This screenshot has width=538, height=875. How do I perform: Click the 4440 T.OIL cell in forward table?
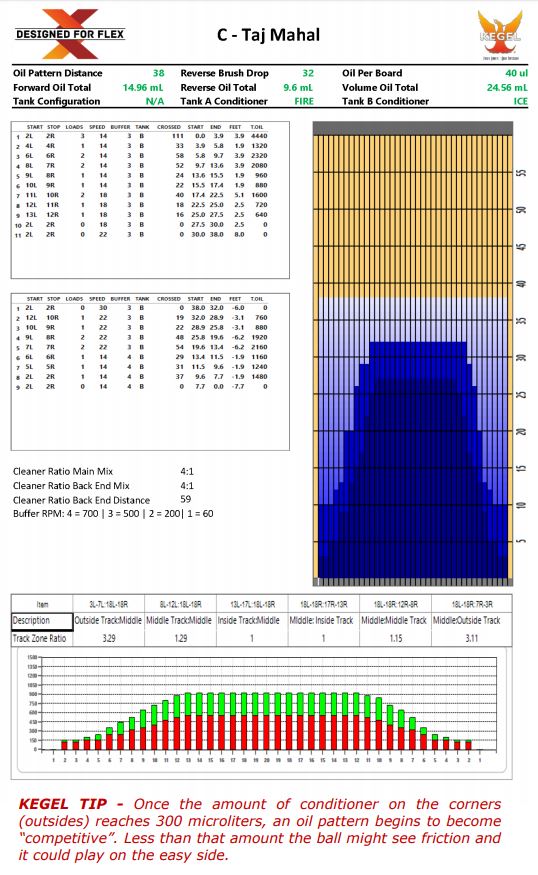point(259,136)
